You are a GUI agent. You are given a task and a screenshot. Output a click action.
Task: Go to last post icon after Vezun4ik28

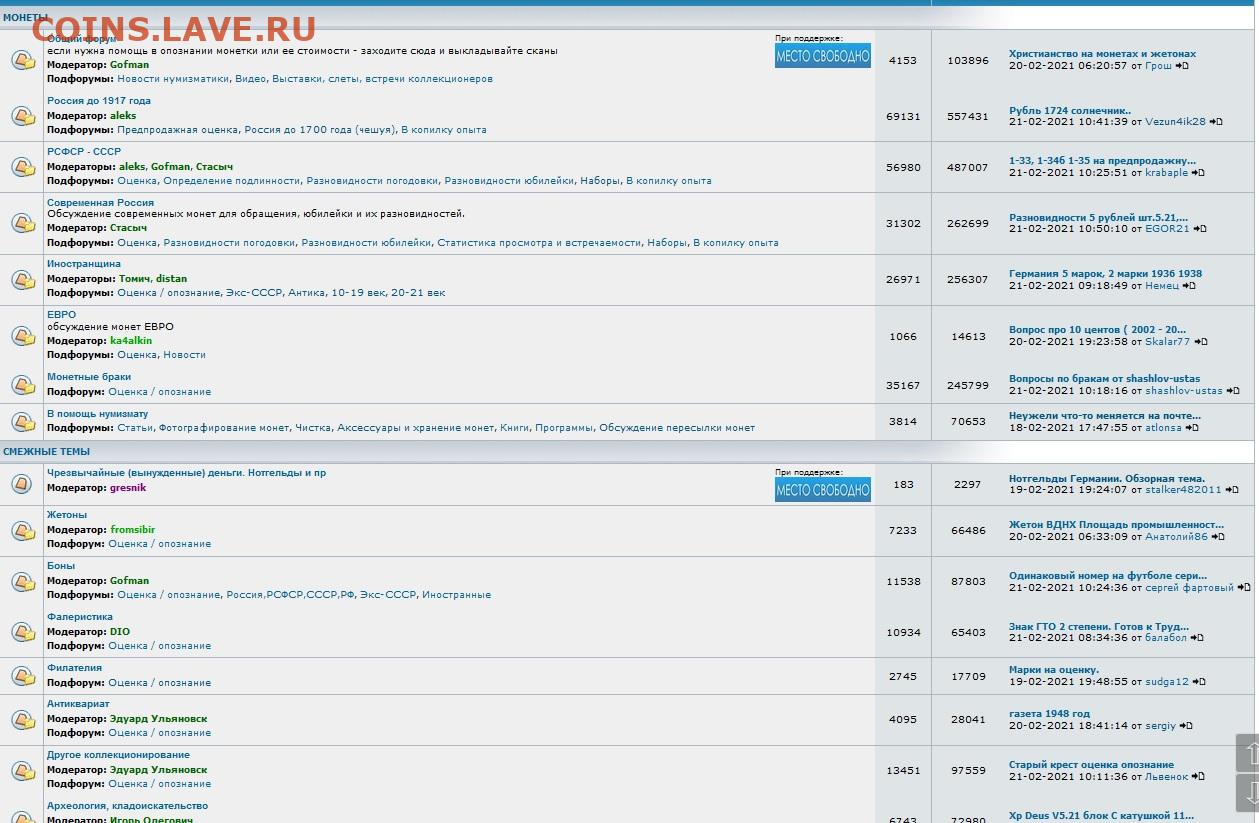(1216, 122)
